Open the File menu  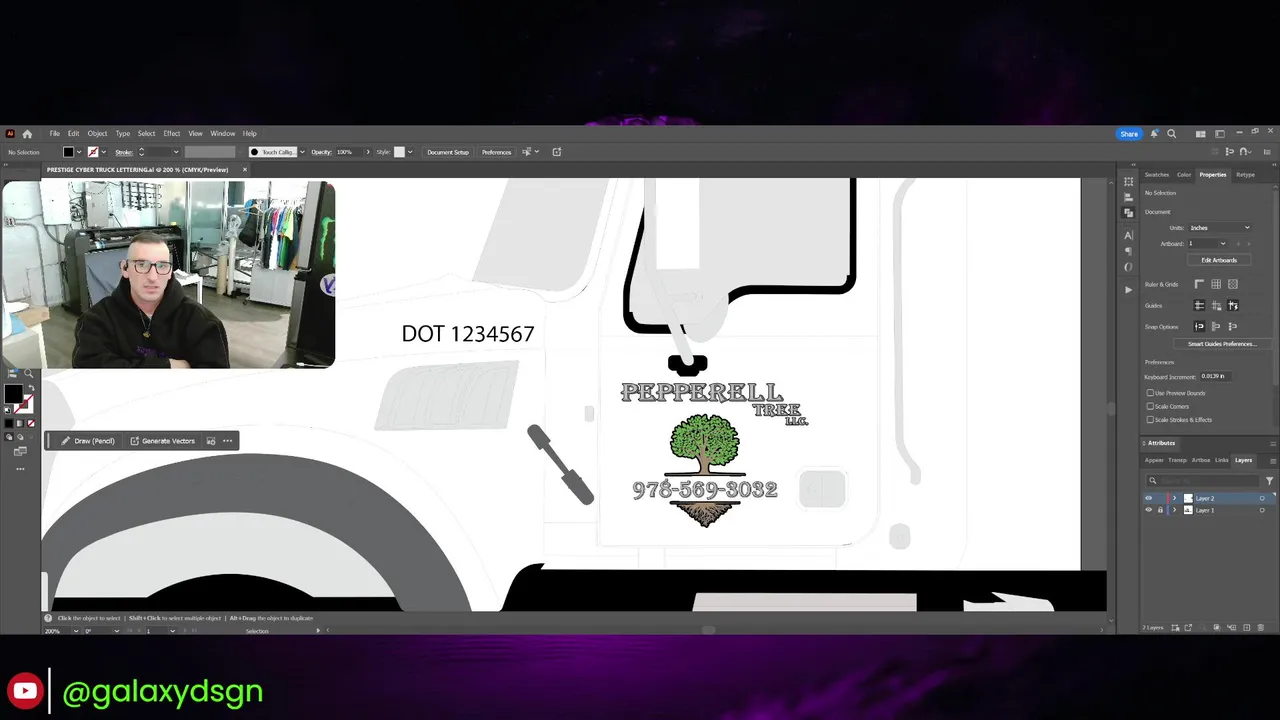[x=55, y=134]
